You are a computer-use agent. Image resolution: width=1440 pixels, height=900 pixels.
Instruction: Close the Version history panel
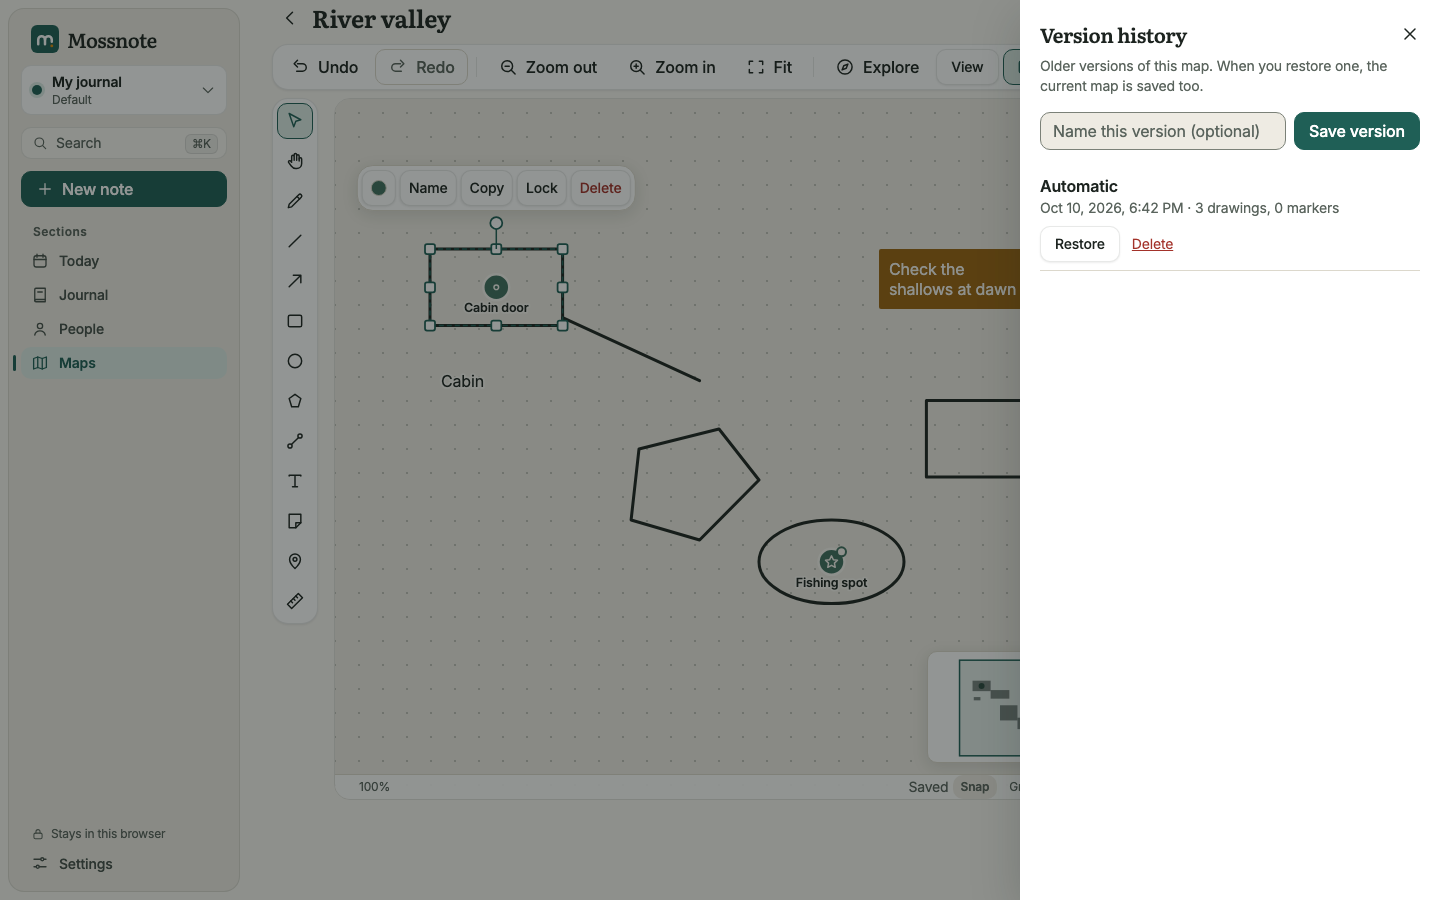pyautogui.click(x=1410, y=35)
